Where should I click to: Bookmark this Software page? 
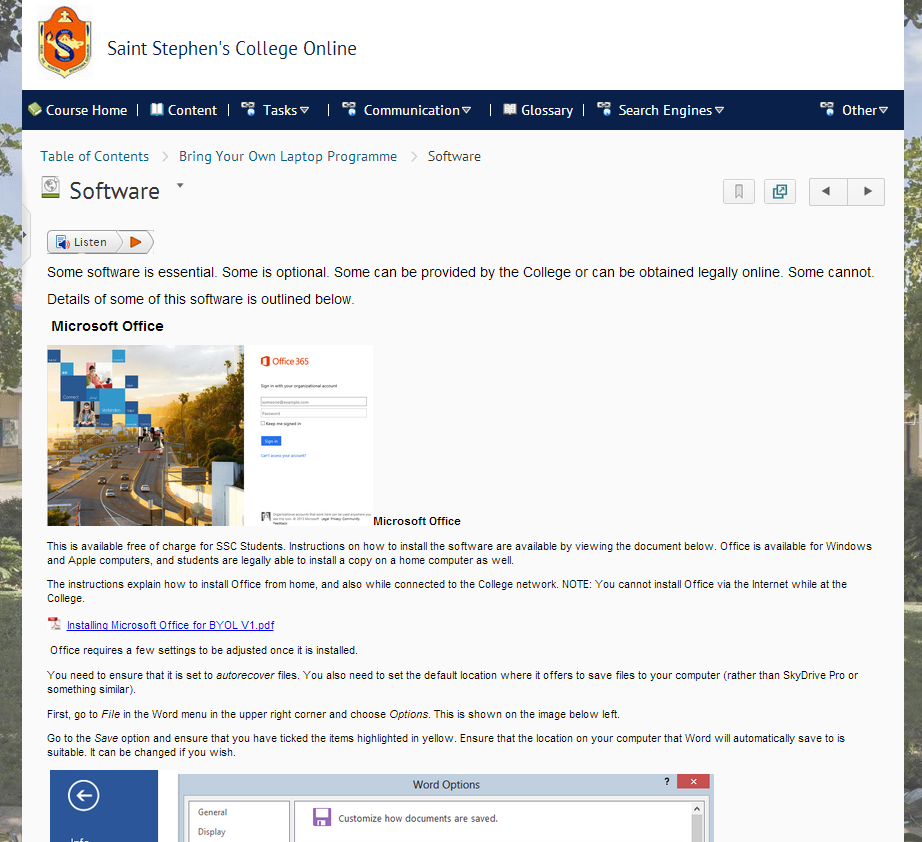pyautogui.click(x=739, y=192)
